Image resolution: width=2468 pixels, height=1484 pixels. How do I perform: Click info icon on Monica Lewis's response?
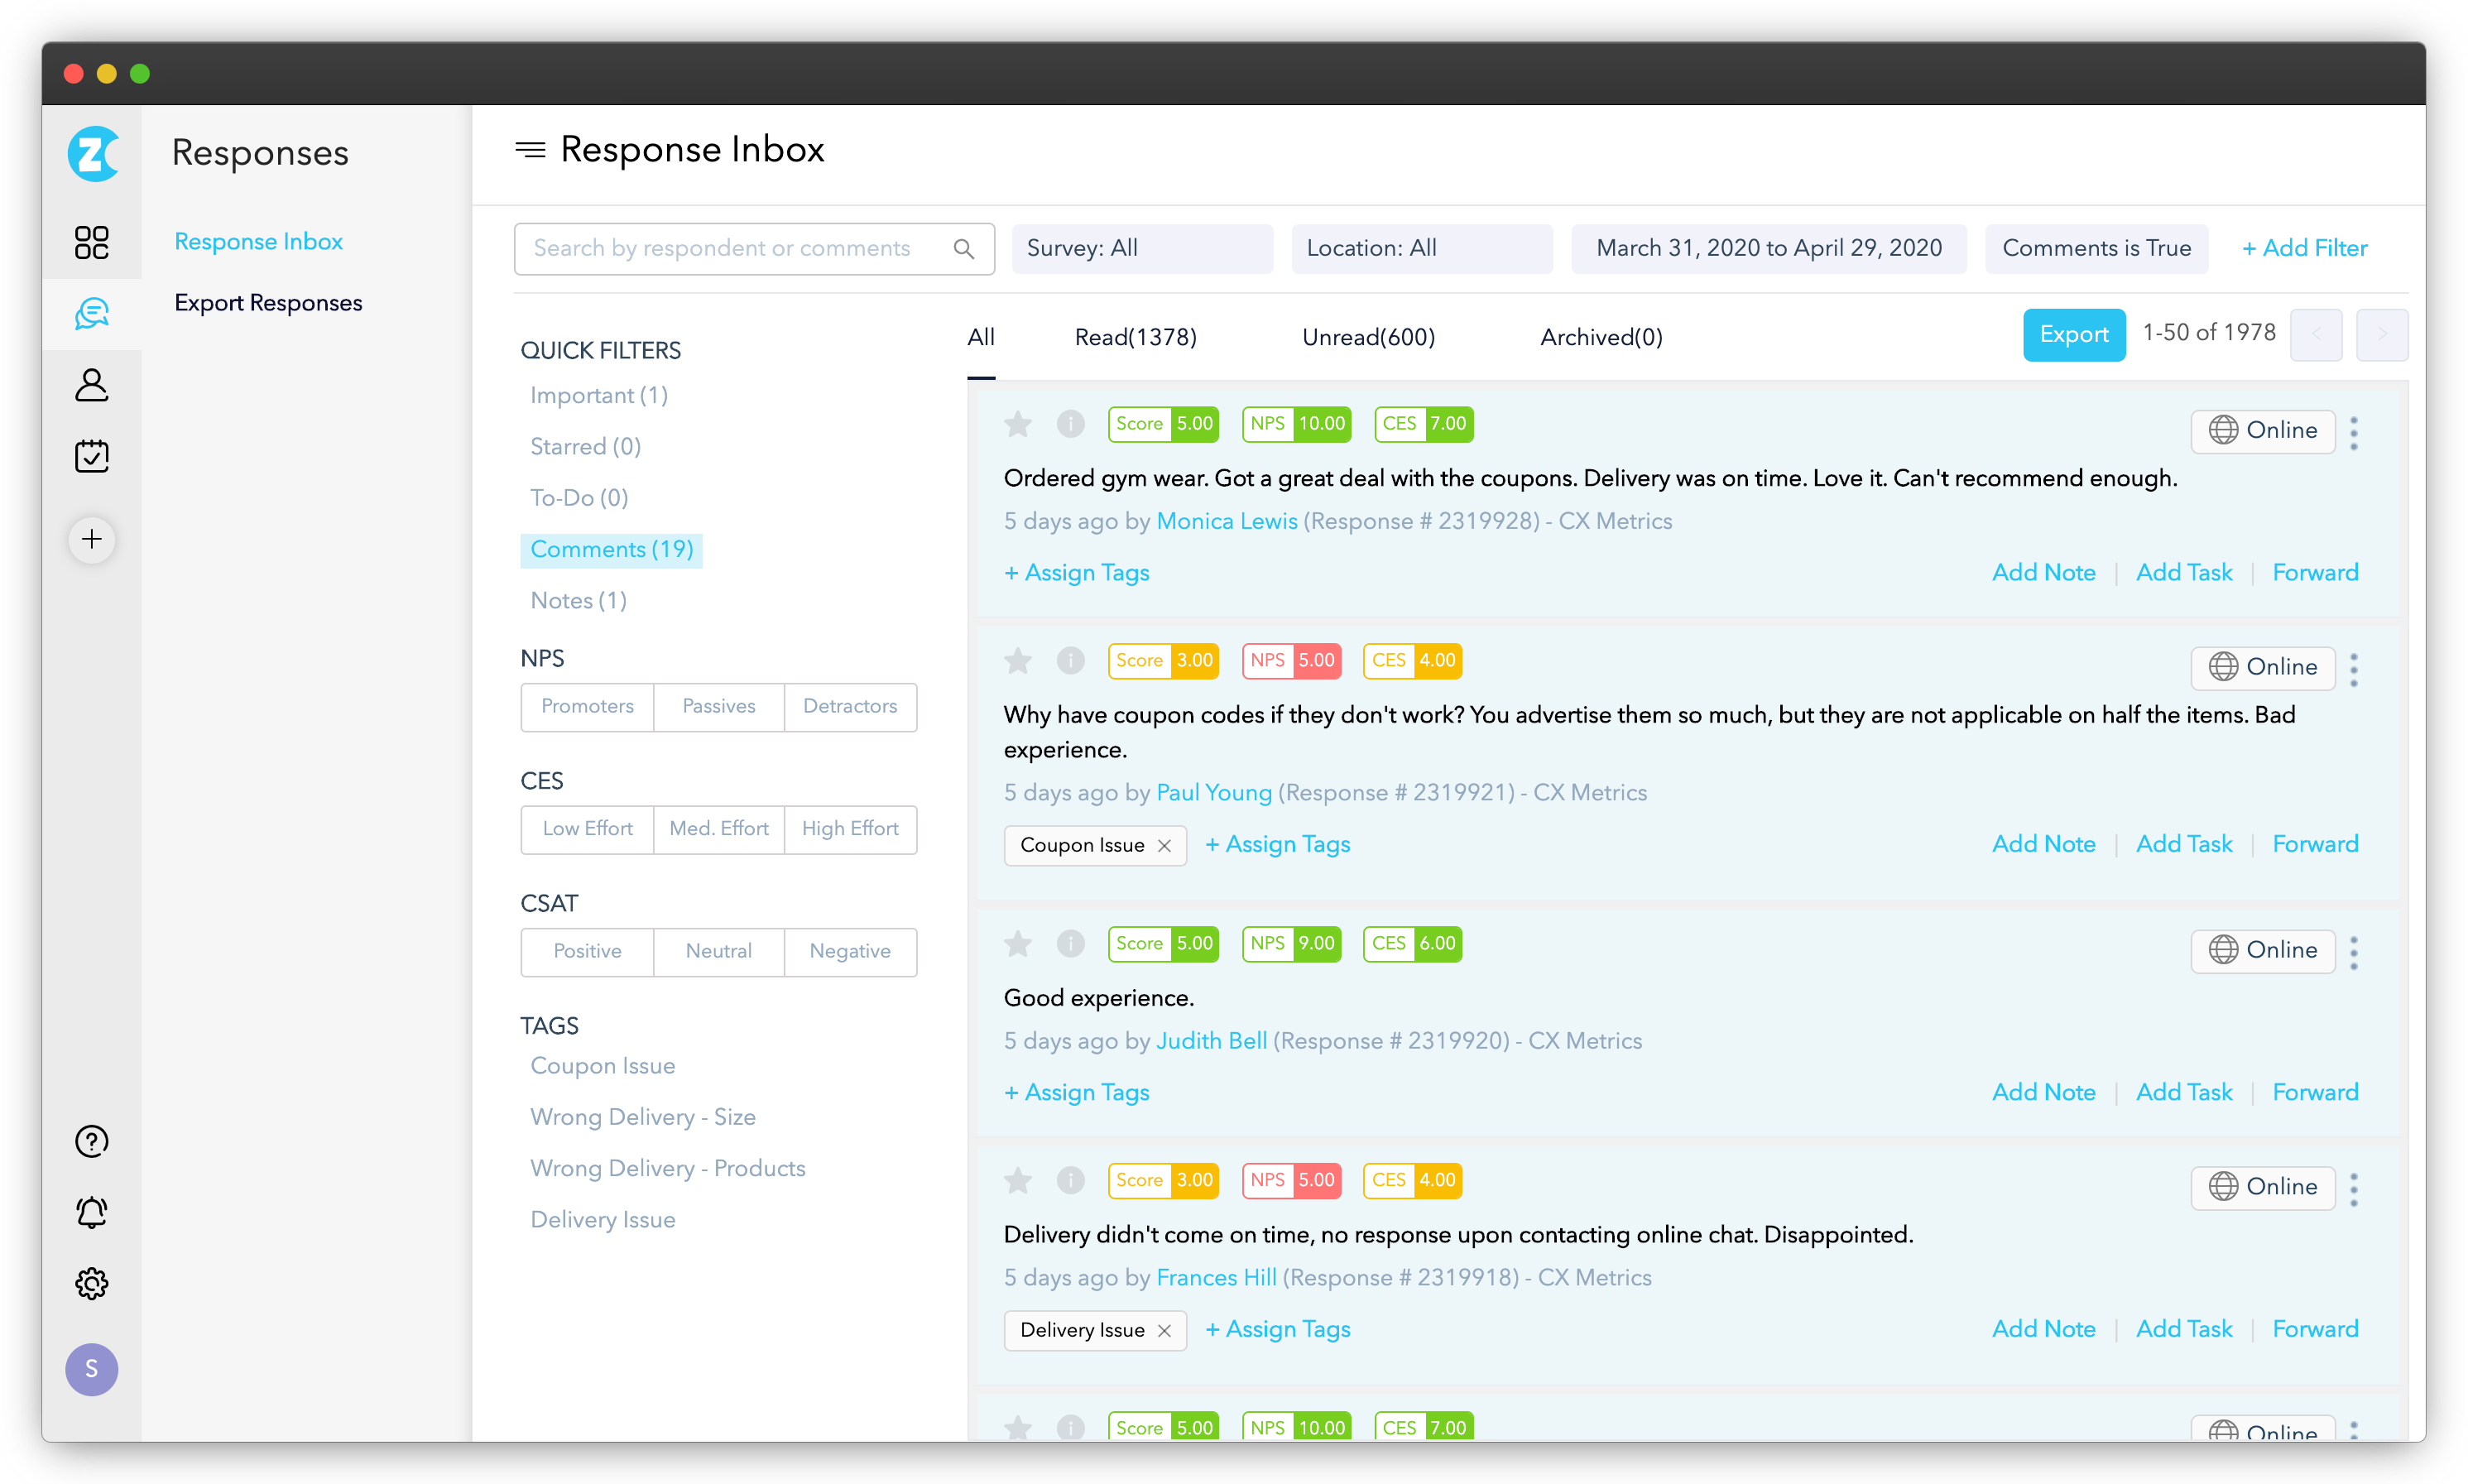click(1071, 424)
